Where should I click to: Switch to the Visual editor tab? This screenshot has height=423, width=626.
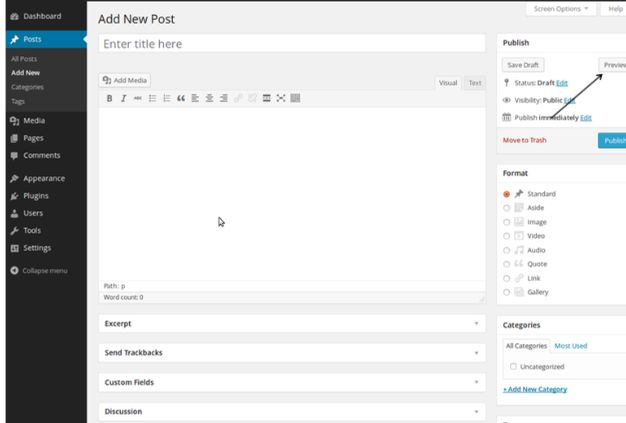[448, 83]
